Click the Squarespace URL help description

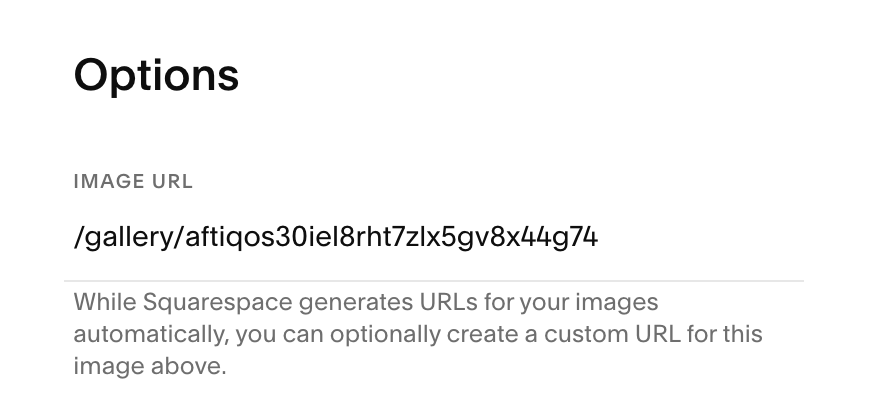click(x=418, y=334)
